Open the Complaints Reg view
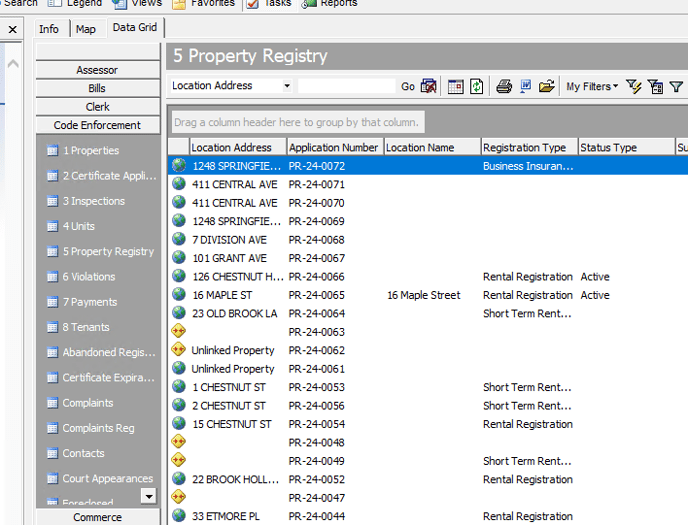 [91, 428]
